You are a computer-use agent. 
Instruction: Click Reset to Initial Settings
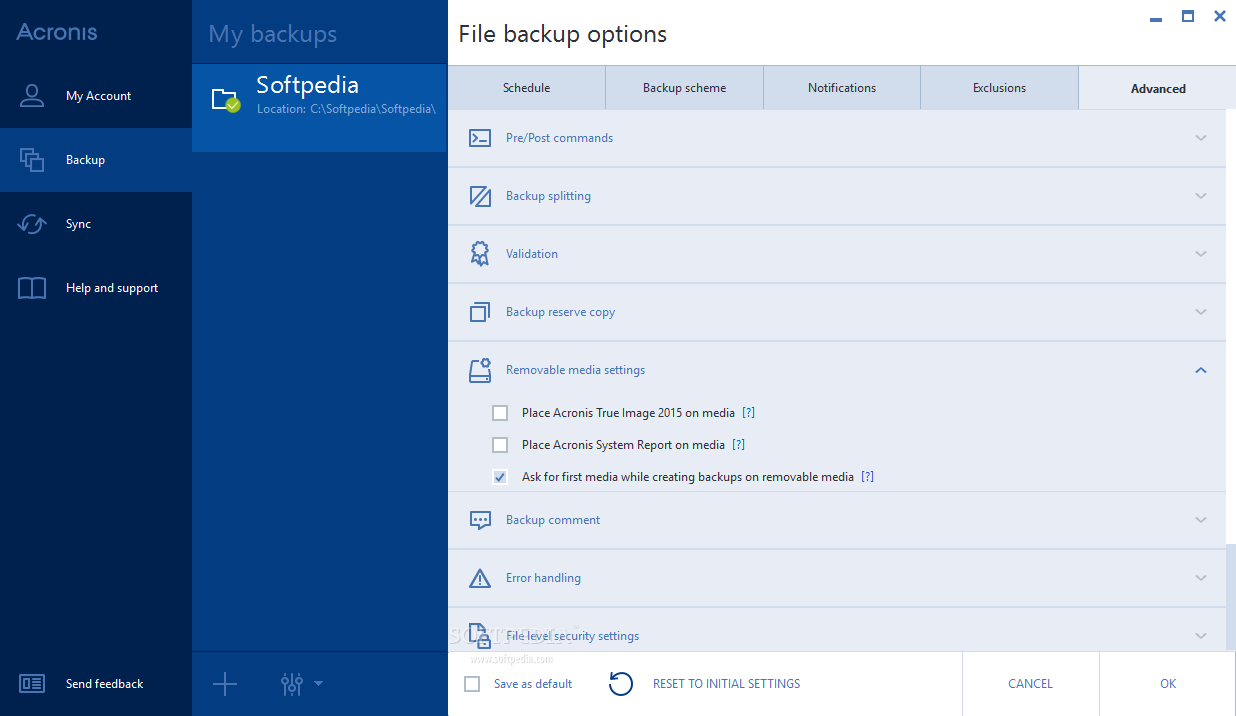point(726,684)
